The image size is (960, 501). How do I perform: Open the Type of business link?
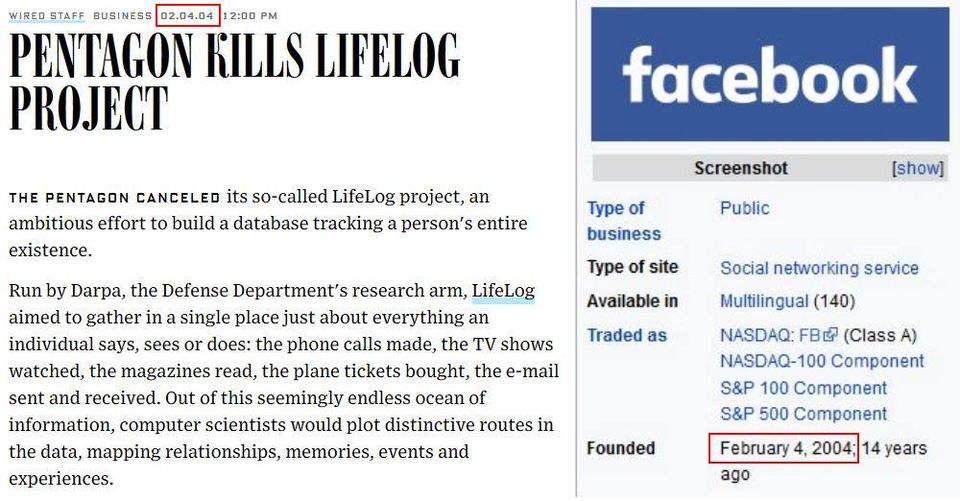(x=624, y=221)
